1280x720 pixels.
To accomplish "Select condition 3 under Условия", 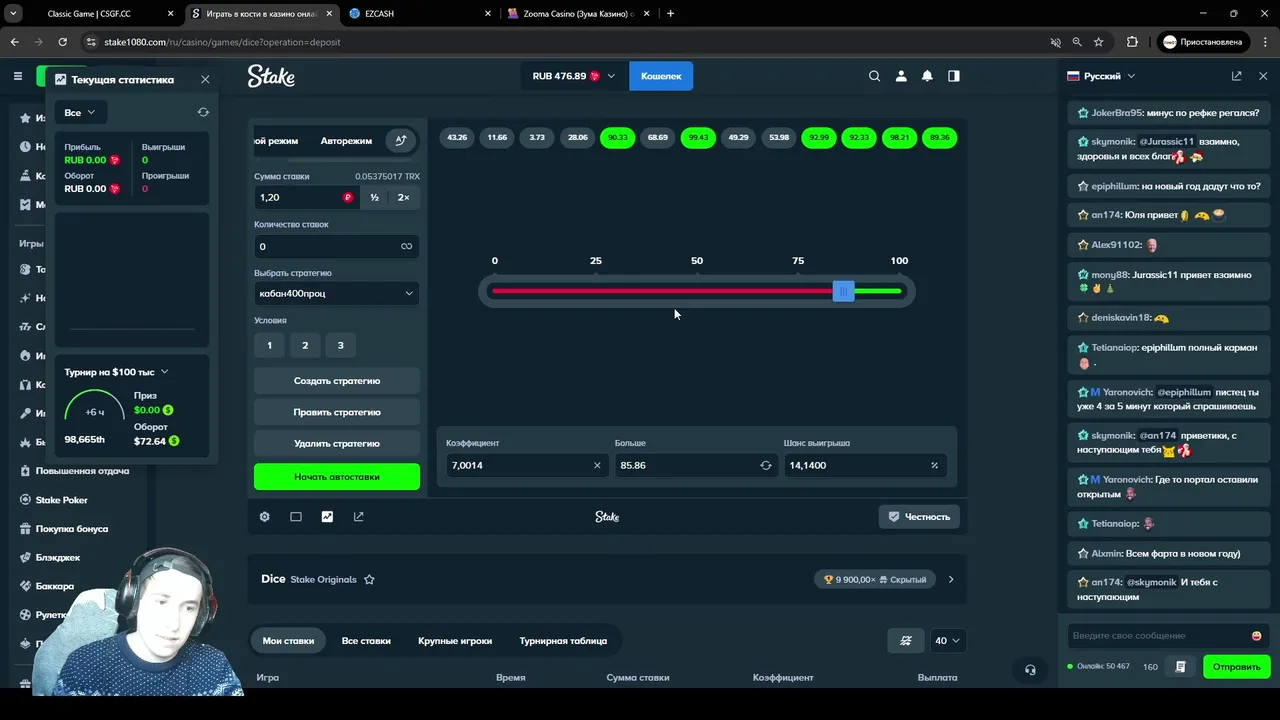I will 340,345.
